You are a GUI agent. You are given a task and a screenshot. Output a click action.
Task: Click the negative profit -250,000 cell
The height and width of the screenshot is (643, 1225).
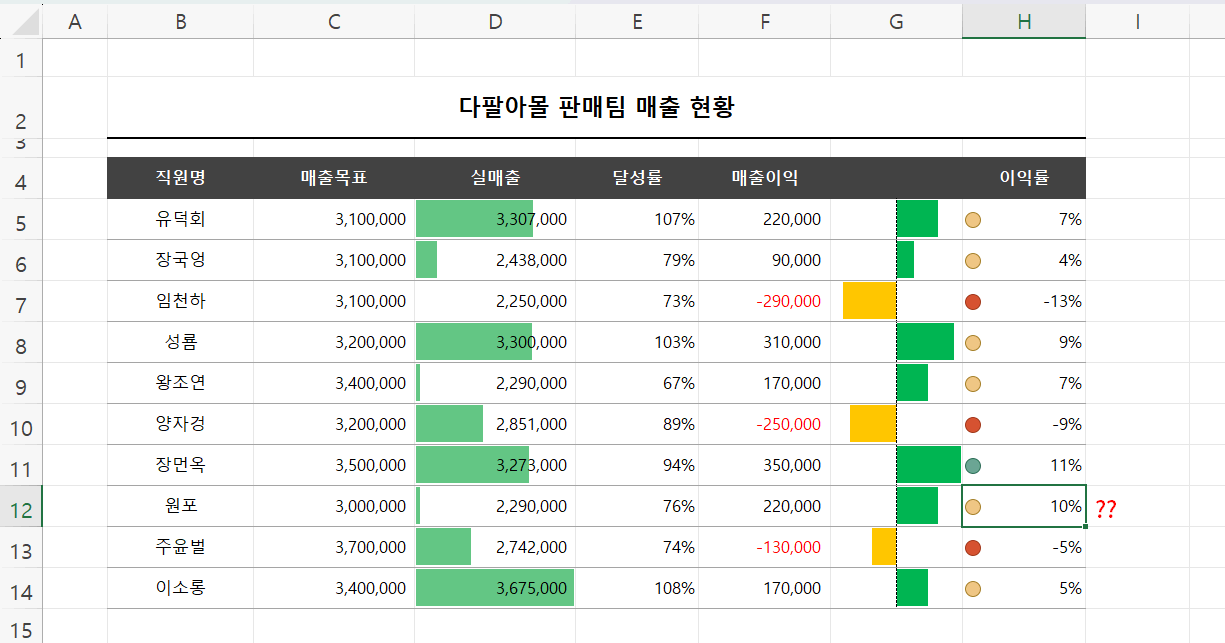[x=764, y=424]
